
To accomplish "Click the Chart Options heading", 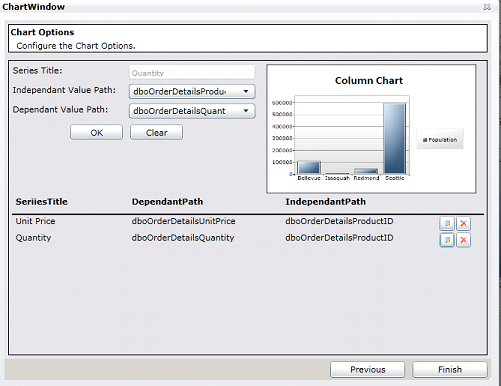I will [x=42, y=32].
